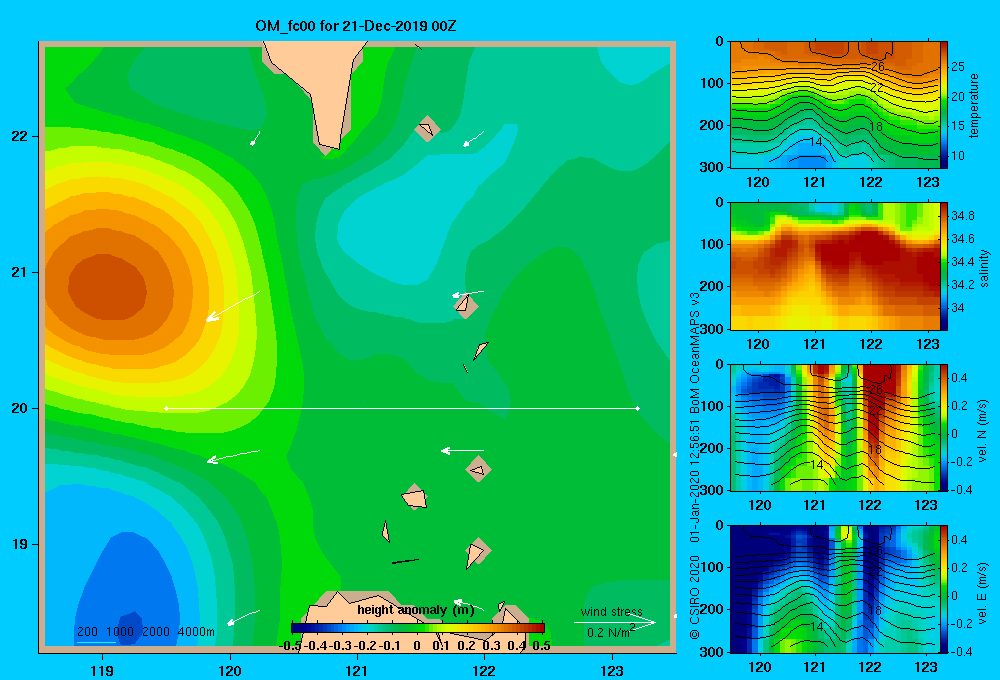Screen dimensions: 1000x680
Task: Click the title "OM_fc00 for 21-Dec-2019 00Z"
Action: point(356,26)
